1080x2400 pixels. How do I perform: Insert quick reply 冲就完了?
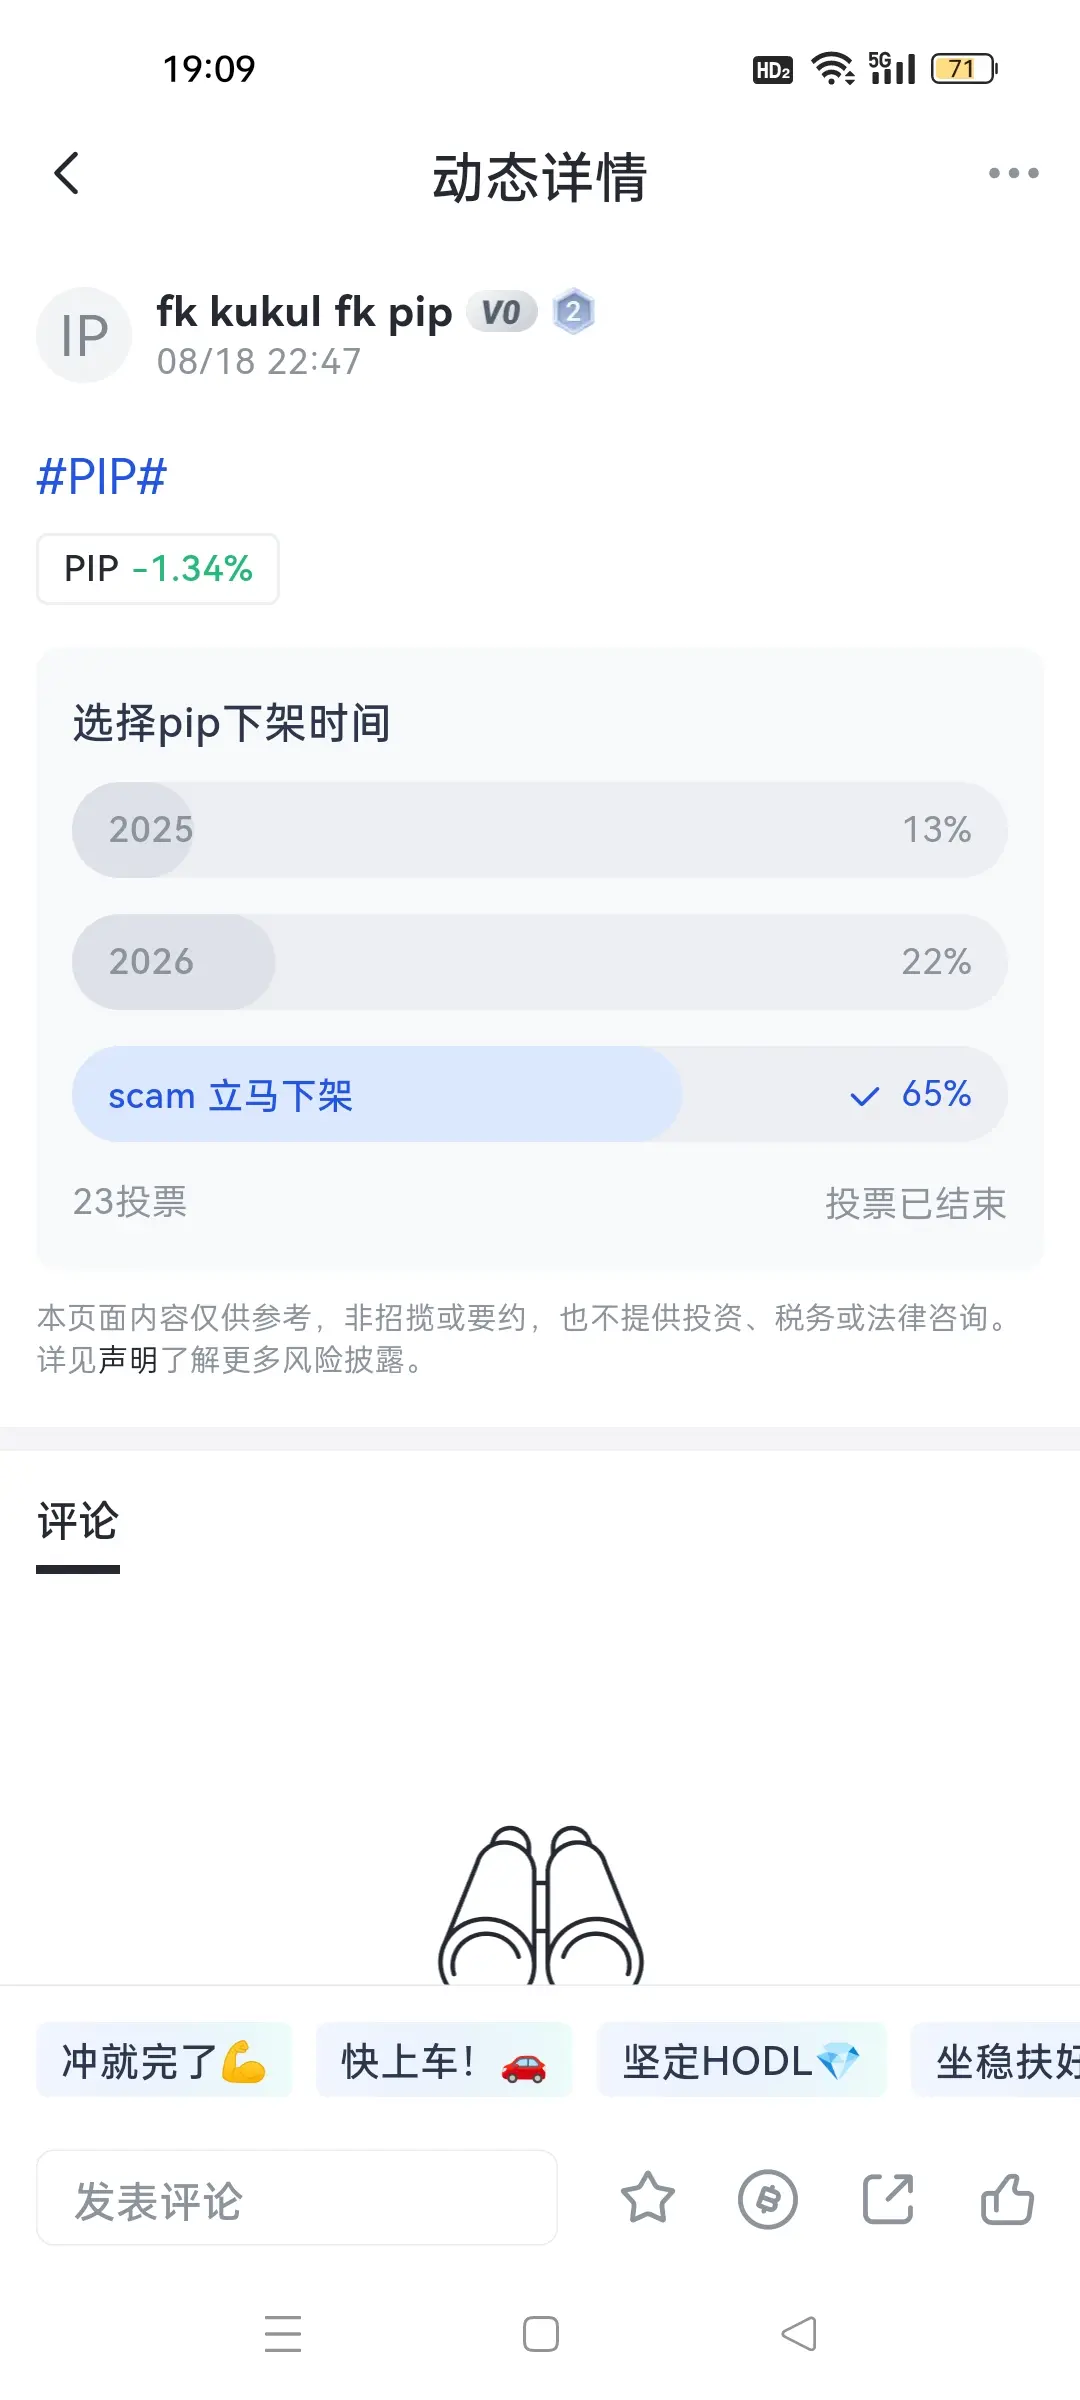pyautogui.click(x=164, y=2062)
